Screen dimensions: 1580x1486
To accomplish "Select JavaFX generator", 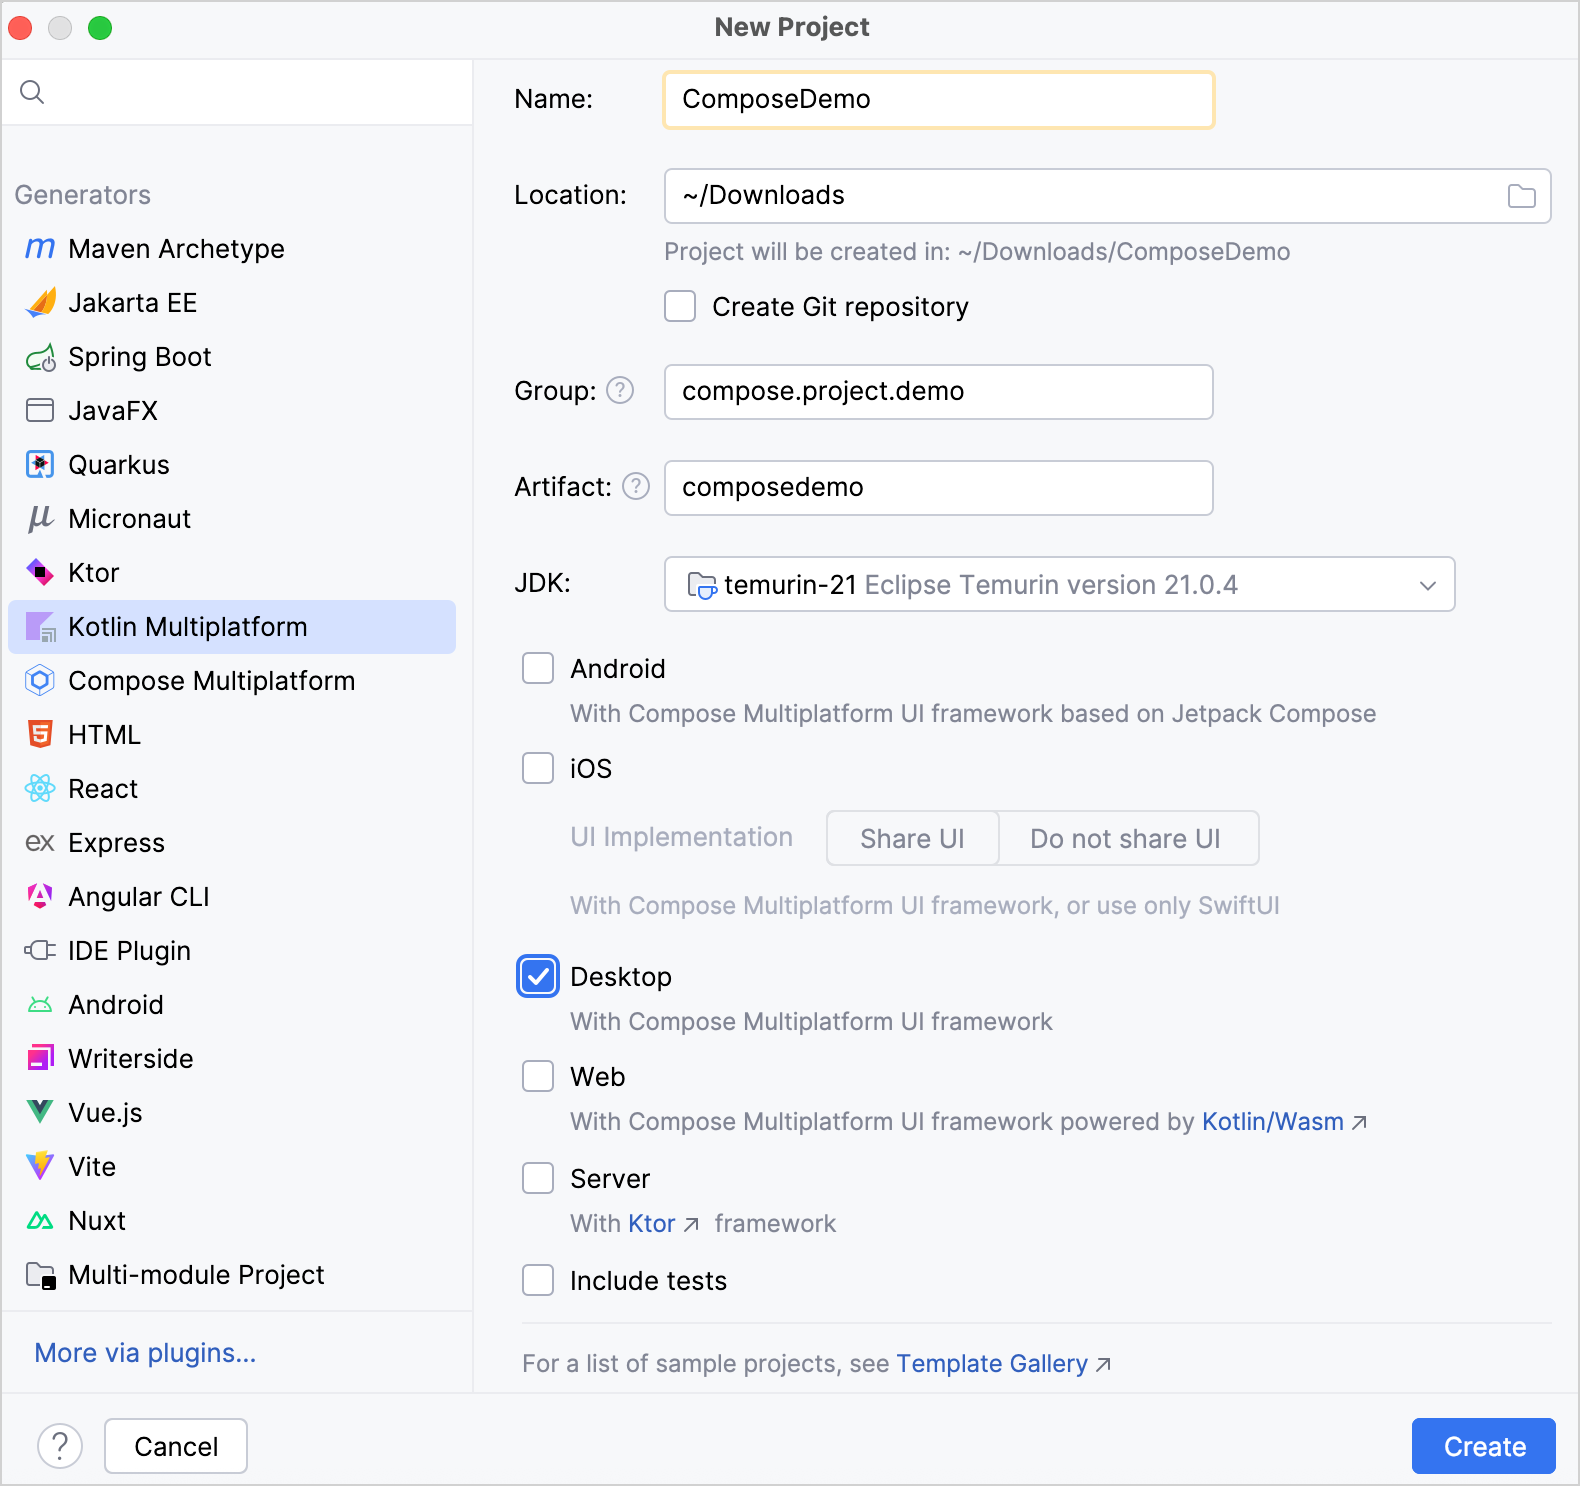I will [x=232, y=410].
